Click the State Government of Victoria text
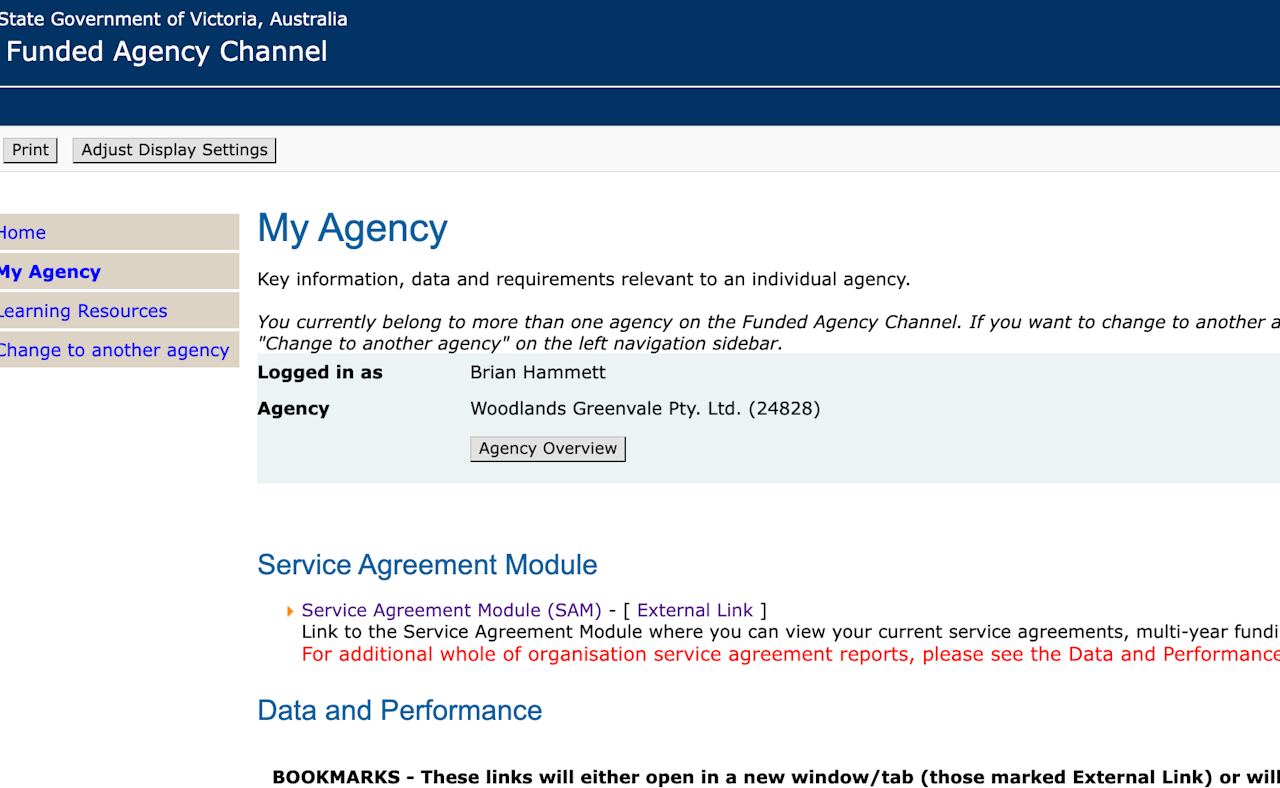Image resolution: width=1280 pixels, height=788 pixels. [x=174, y=19]
